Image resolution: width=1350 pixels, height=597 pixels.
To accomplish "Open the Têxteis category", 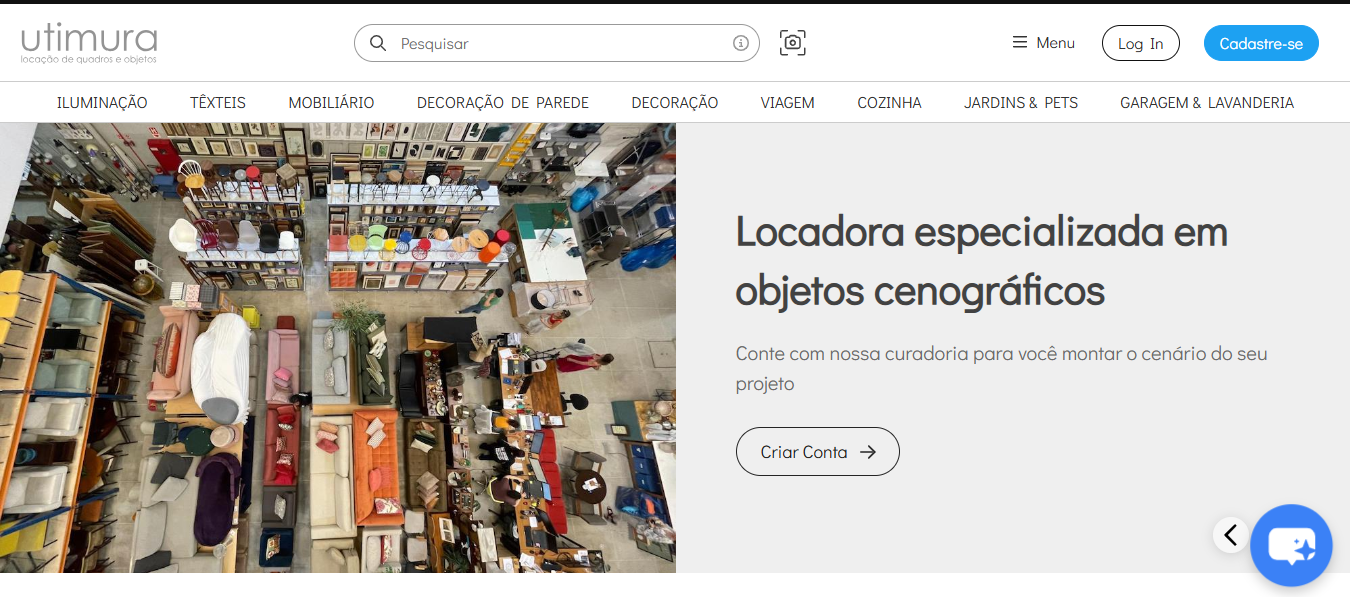I will pyautogui.click(x=218, y=102).
